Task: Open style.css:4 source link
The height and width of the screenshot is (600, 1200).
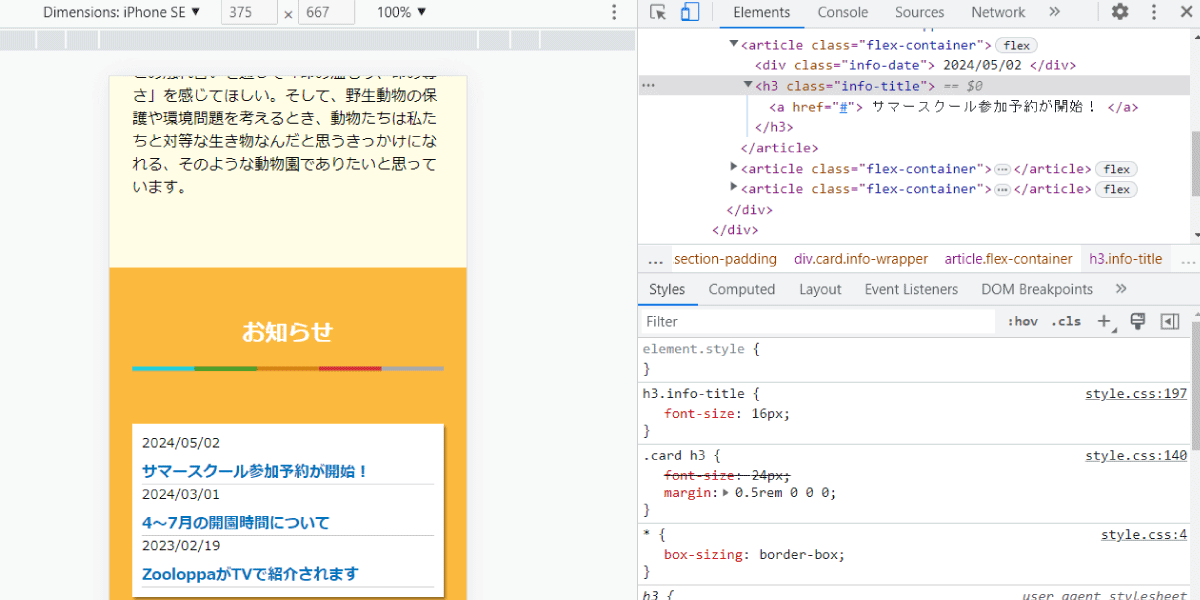Action: click(1144, 535)
